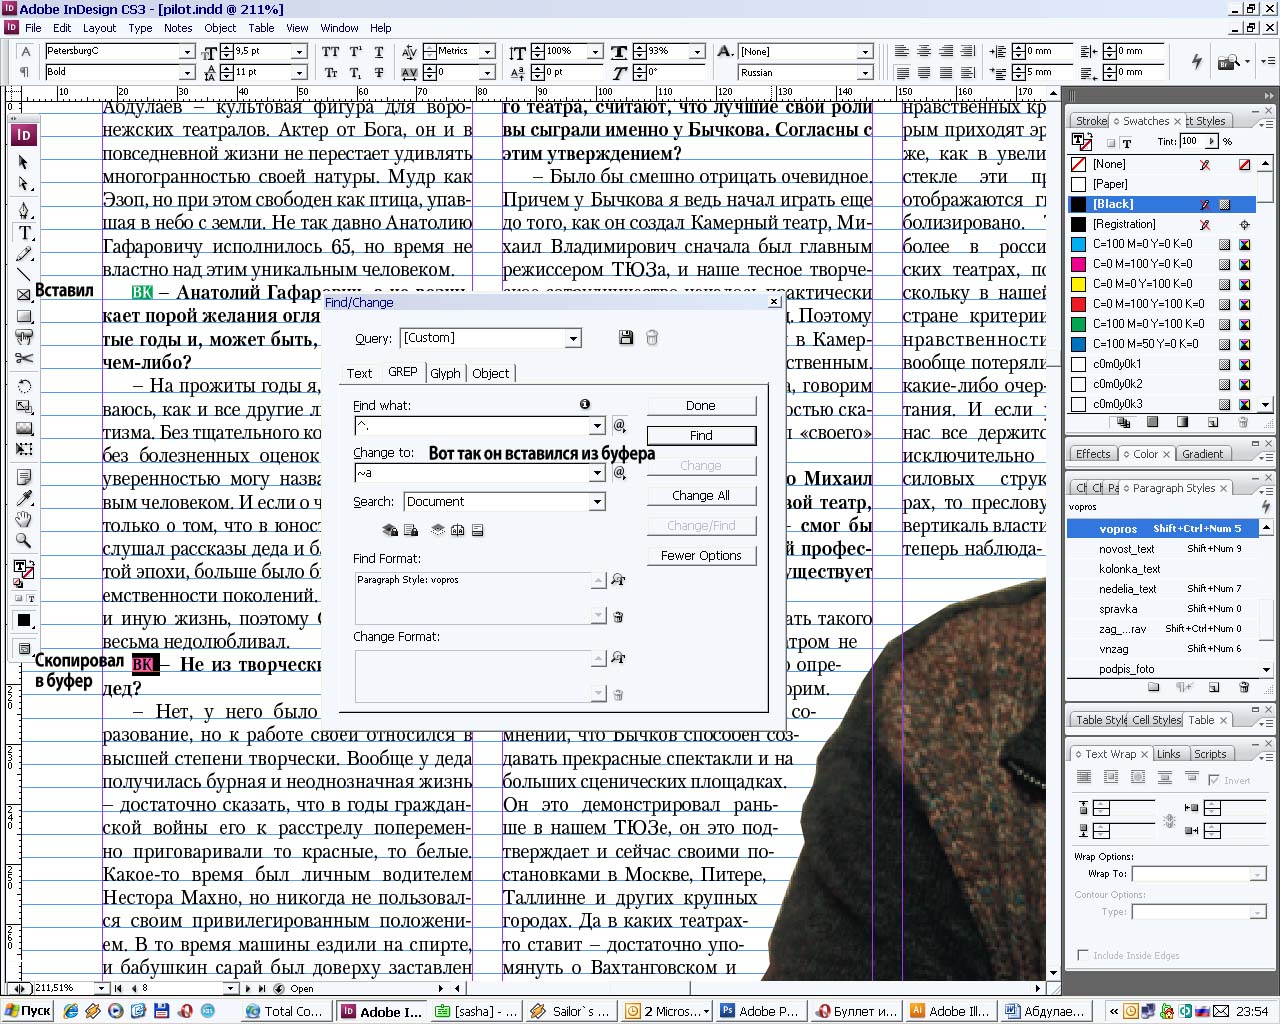Viewport: 1280px width, 1024px height.
Task: Select the C=0 M=0 Y=100 K=0 swatch
Action: 1161,284
